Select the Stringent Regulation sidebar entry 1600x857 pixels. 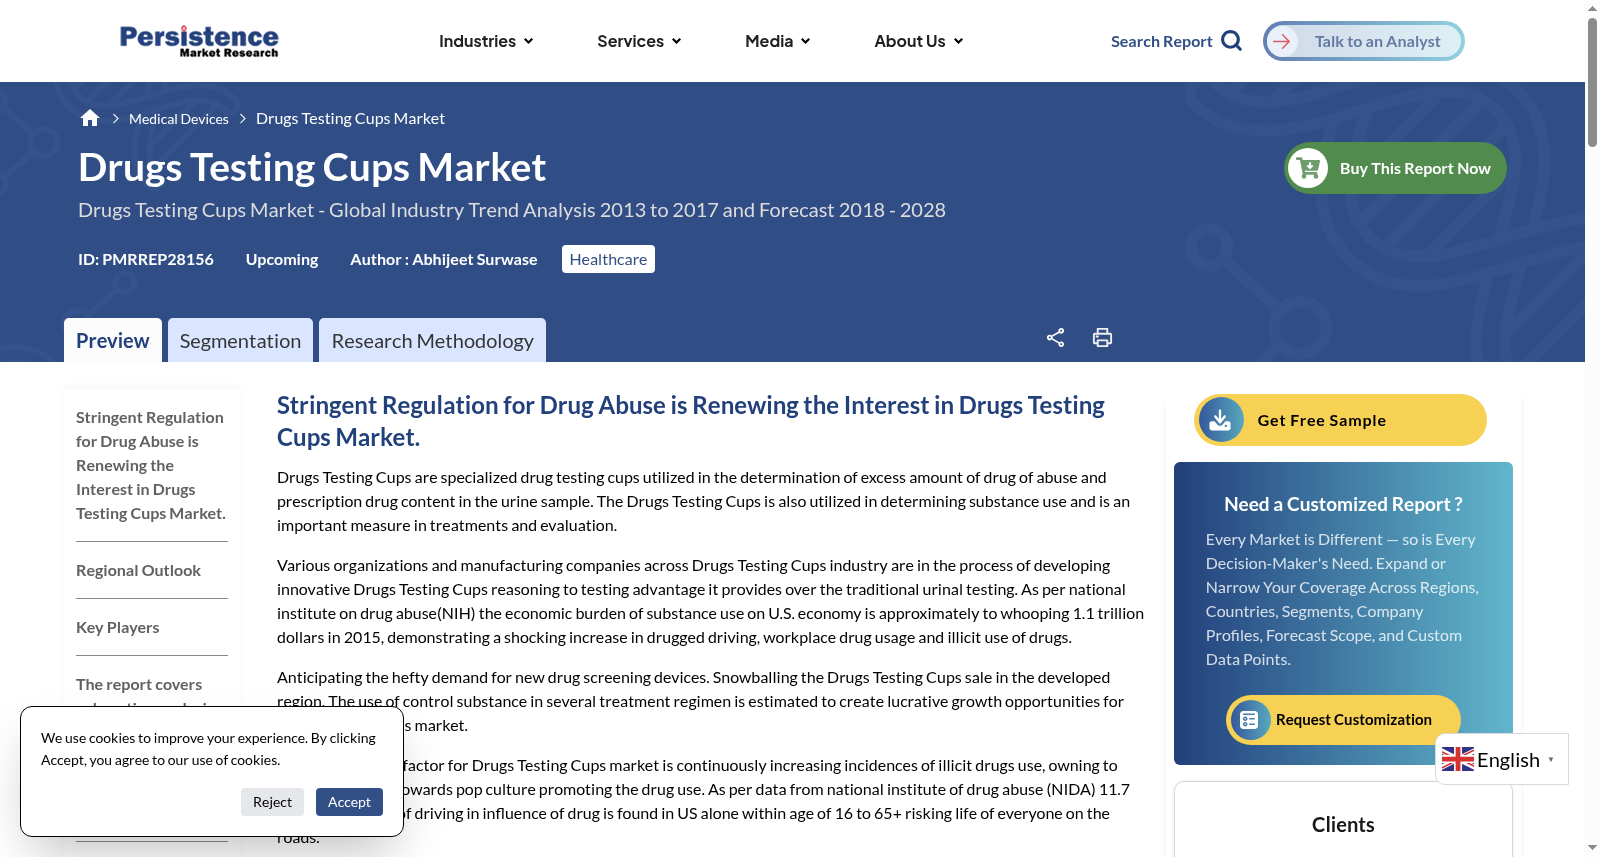coord(151,465)
